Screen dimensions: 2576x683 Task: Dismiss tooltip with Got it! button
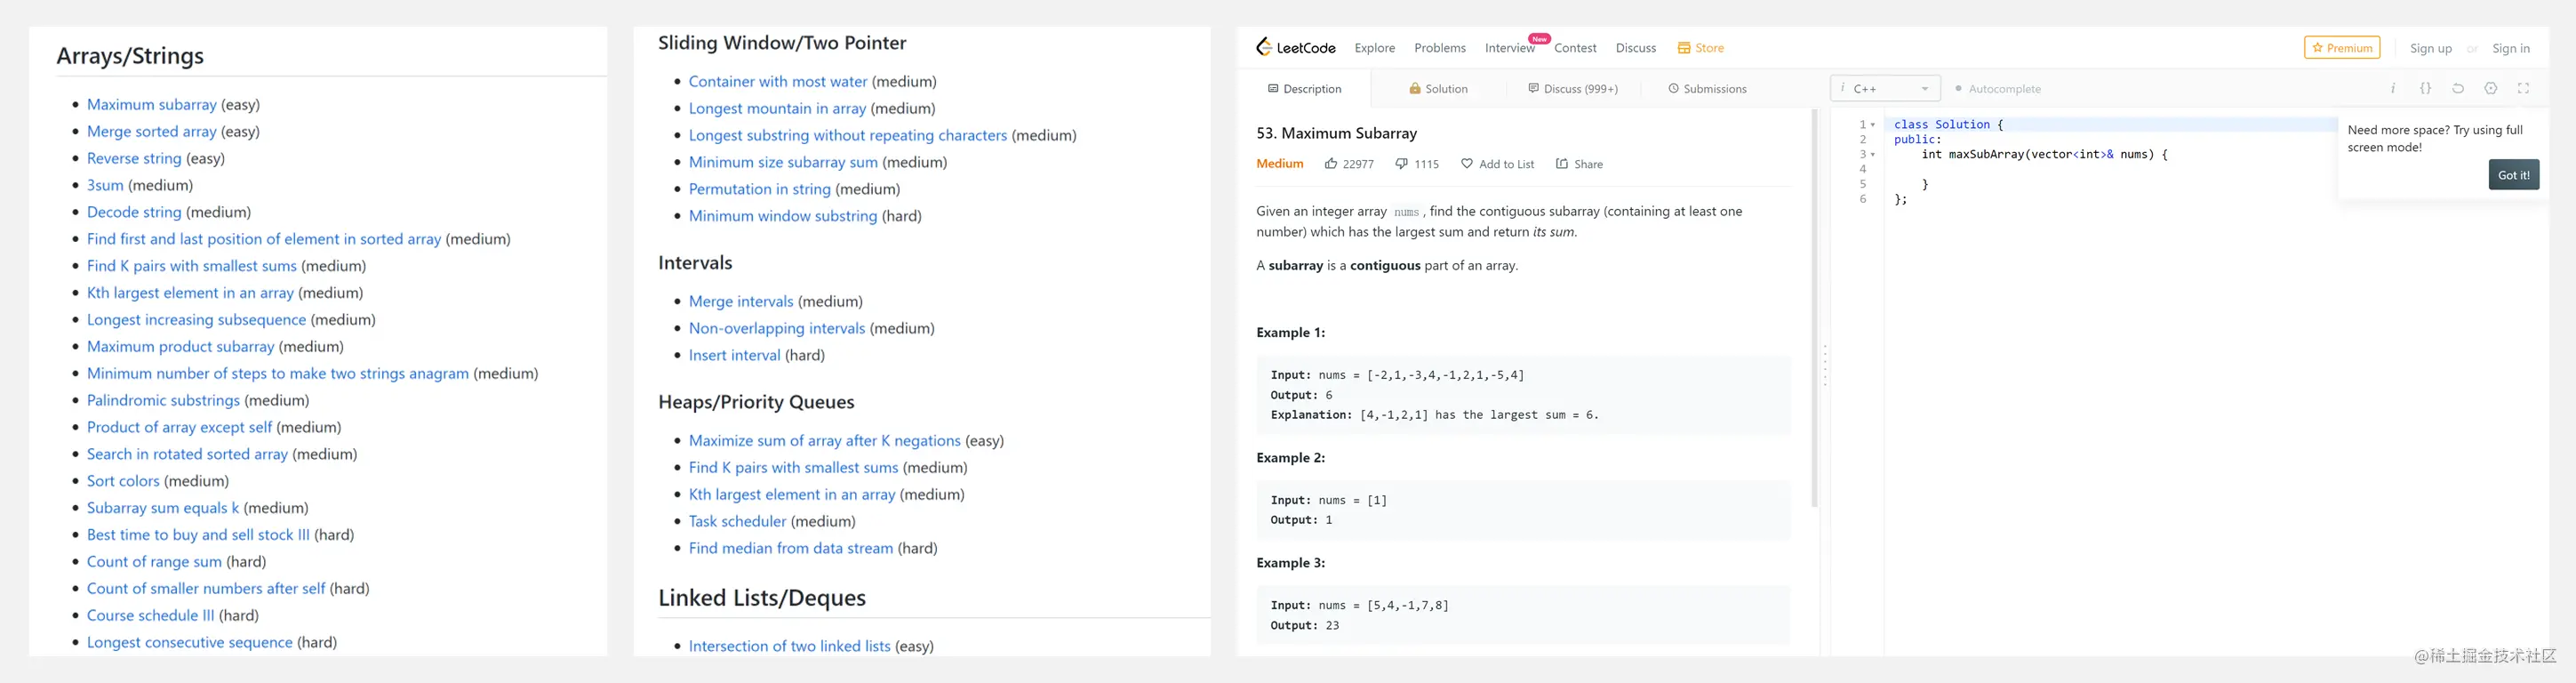pyautogui.click(x=2513, y=175)
